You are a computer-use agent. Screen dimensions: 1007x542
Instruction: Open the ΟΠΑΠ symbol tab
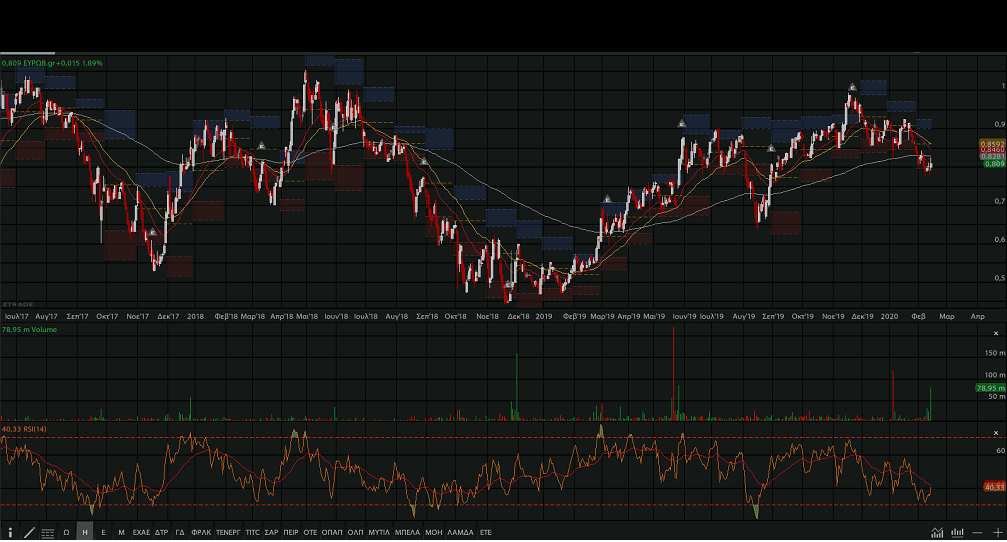coord(332,533)
